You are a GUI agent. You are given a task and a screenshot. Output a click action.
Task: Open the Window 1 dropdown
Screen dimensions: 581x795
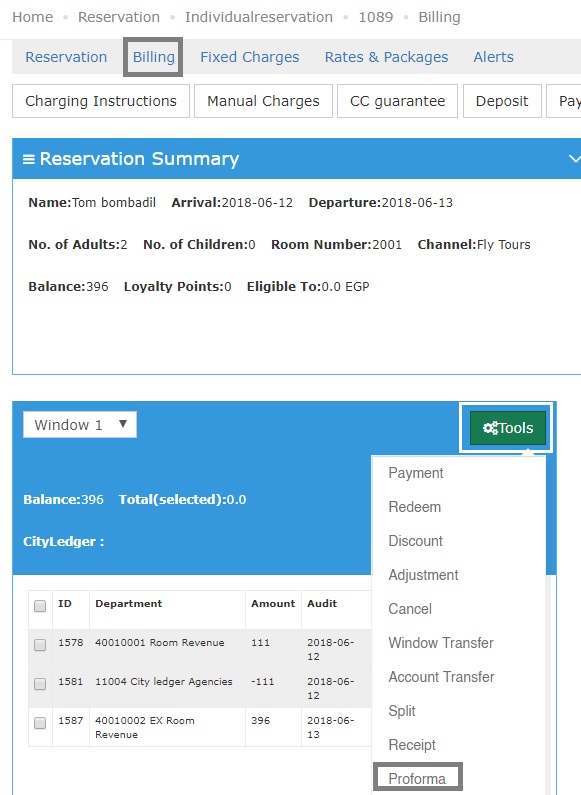(80, 424)
